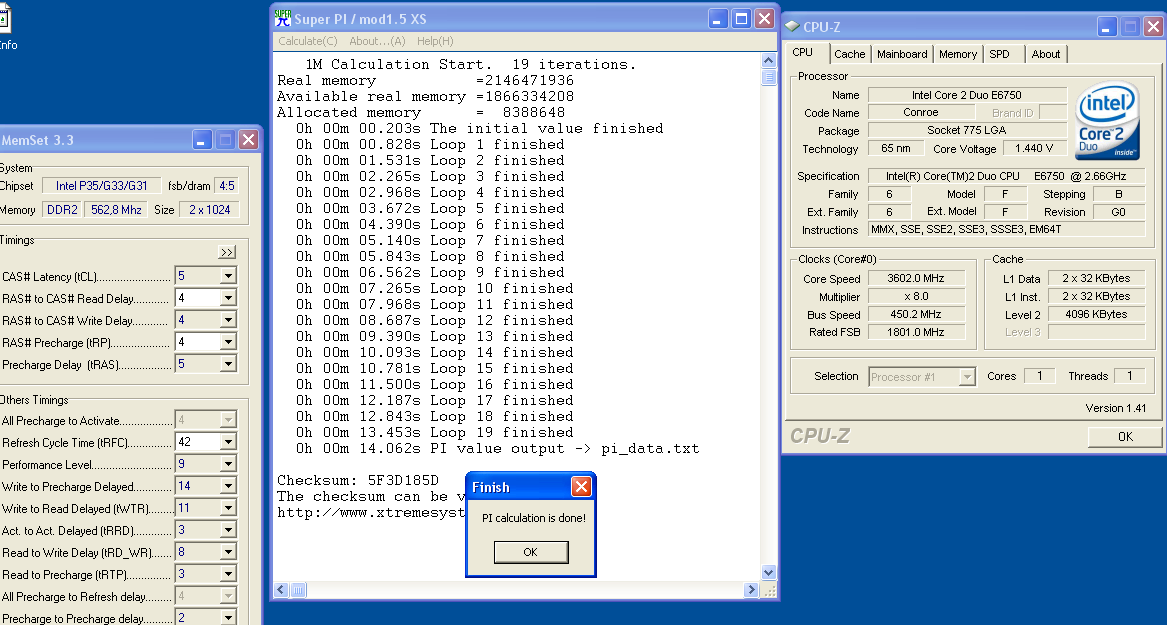The height and width of the screenshot is (625, 1167).
Task: Click the Core Voltage value 1.440 V
Action: pos(1034,148)
